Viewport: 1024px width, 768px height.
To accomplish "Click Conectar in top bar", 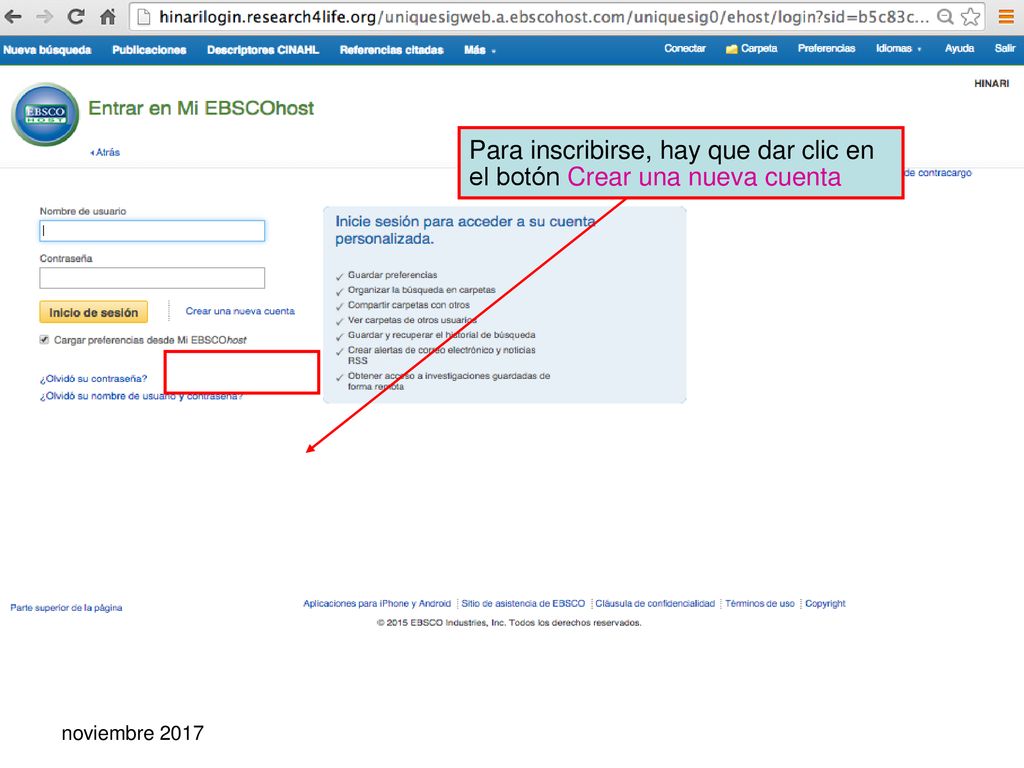I will (685, 48).
